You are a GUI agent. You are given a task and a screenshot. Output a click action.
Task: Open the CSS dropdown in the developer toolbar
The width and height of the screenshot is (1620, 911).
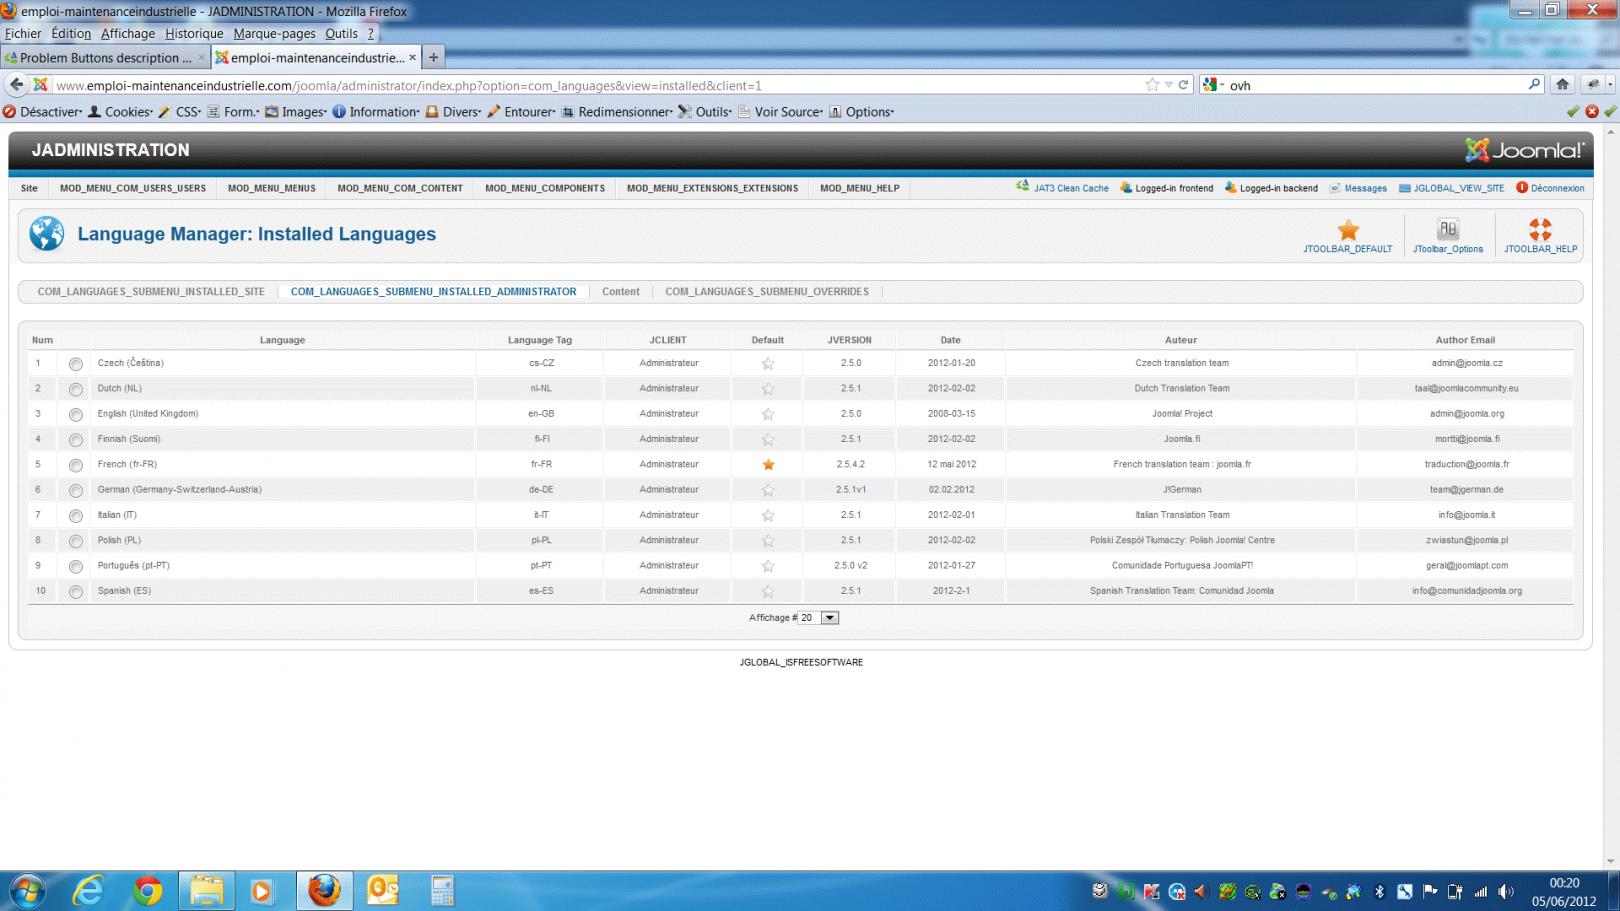pos(186,111)
